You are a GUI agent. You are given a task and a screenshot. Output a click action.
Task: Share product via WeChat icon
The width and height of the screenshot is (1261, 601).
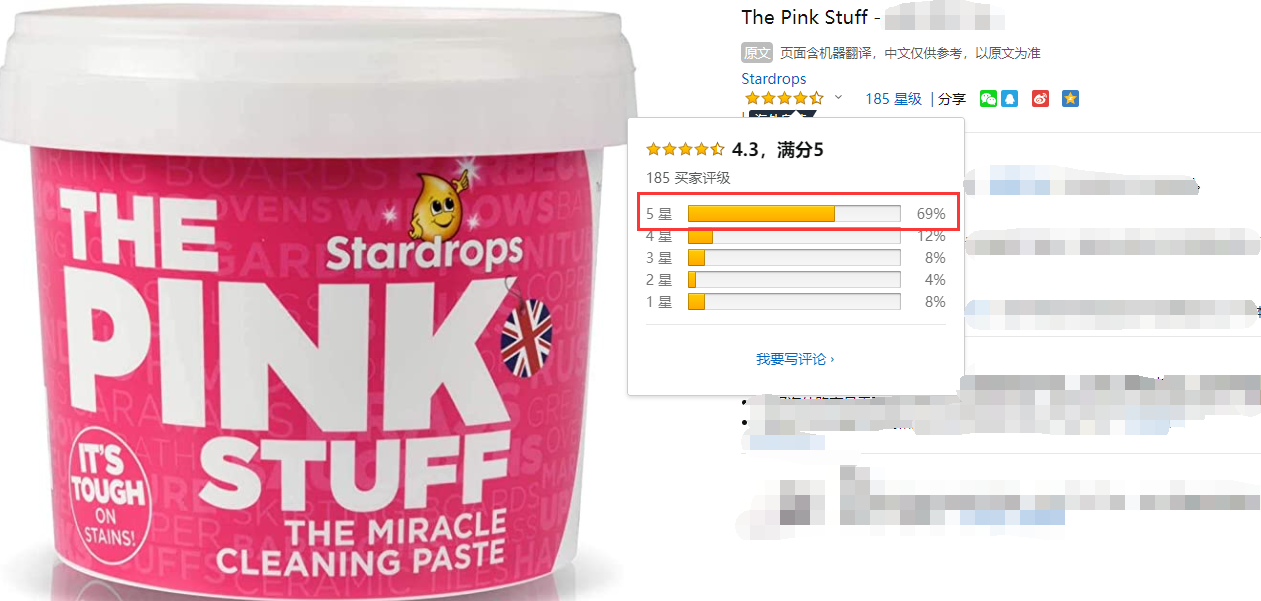[x=988, y=99]
